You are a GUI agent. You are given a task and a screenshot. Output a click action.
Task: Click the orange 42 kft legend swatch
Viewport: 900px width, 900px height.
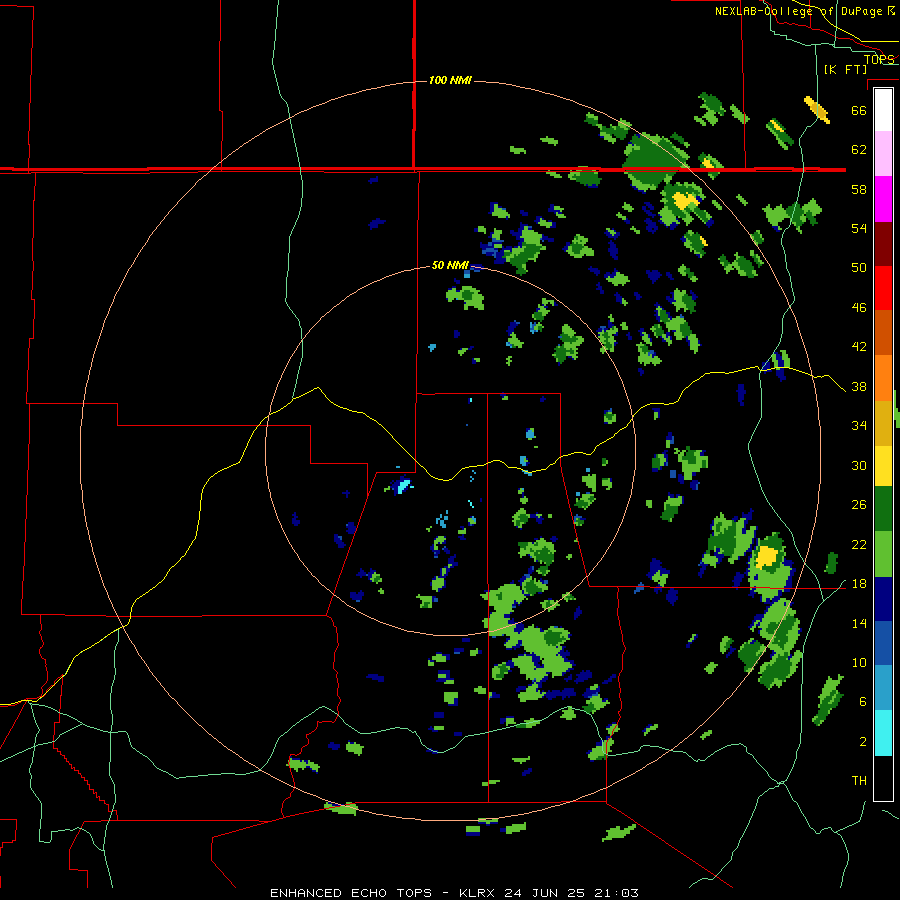tap(883, 377)
